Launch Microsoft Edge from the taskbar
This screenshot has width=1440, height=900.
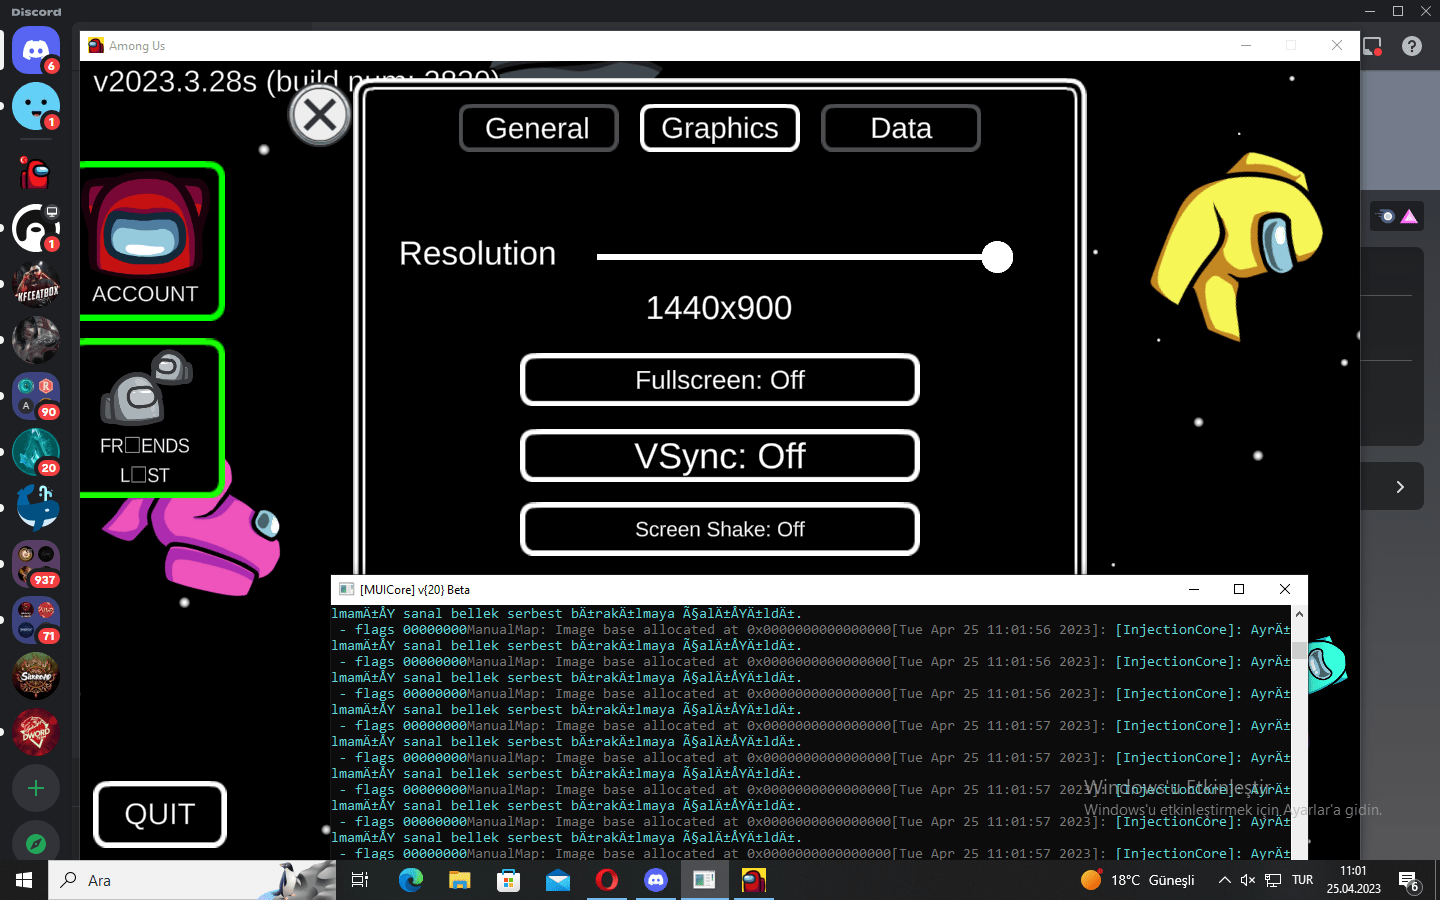(411, 880)
